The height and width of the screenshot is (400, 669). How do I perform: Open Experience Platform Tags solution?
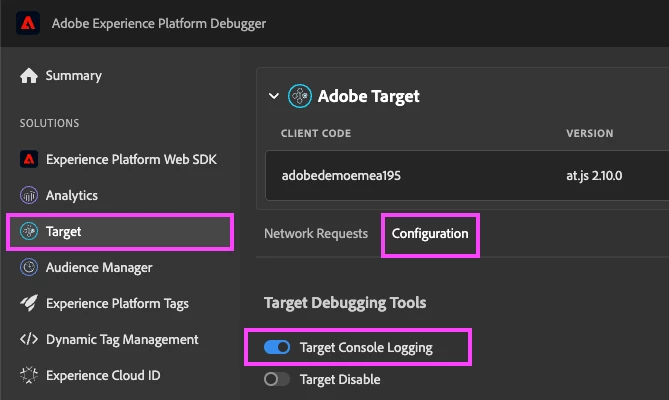117,303
